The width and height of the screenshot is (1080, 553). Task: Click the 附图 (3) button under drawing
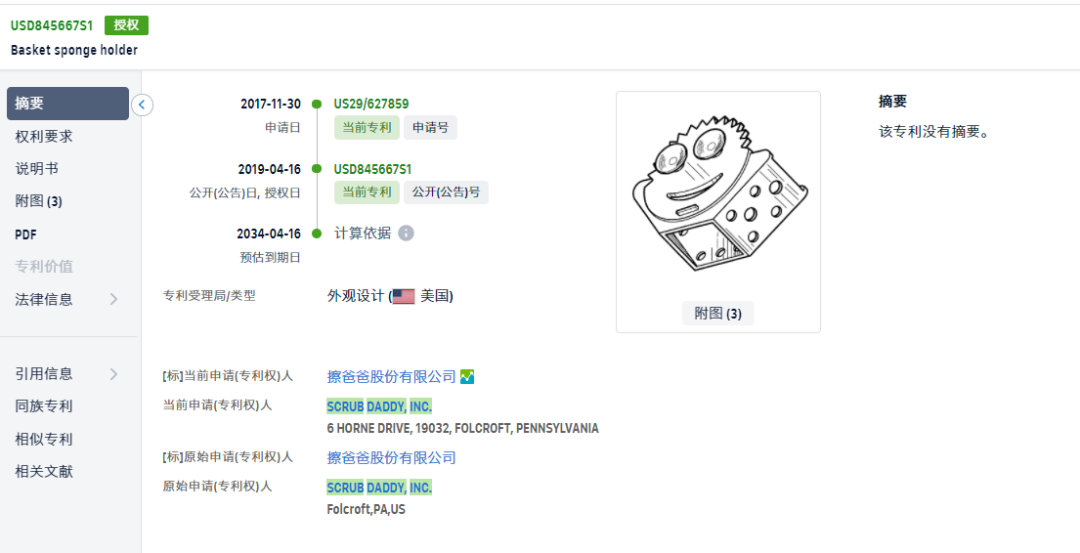pyautogui.click(x=718, y=313)
